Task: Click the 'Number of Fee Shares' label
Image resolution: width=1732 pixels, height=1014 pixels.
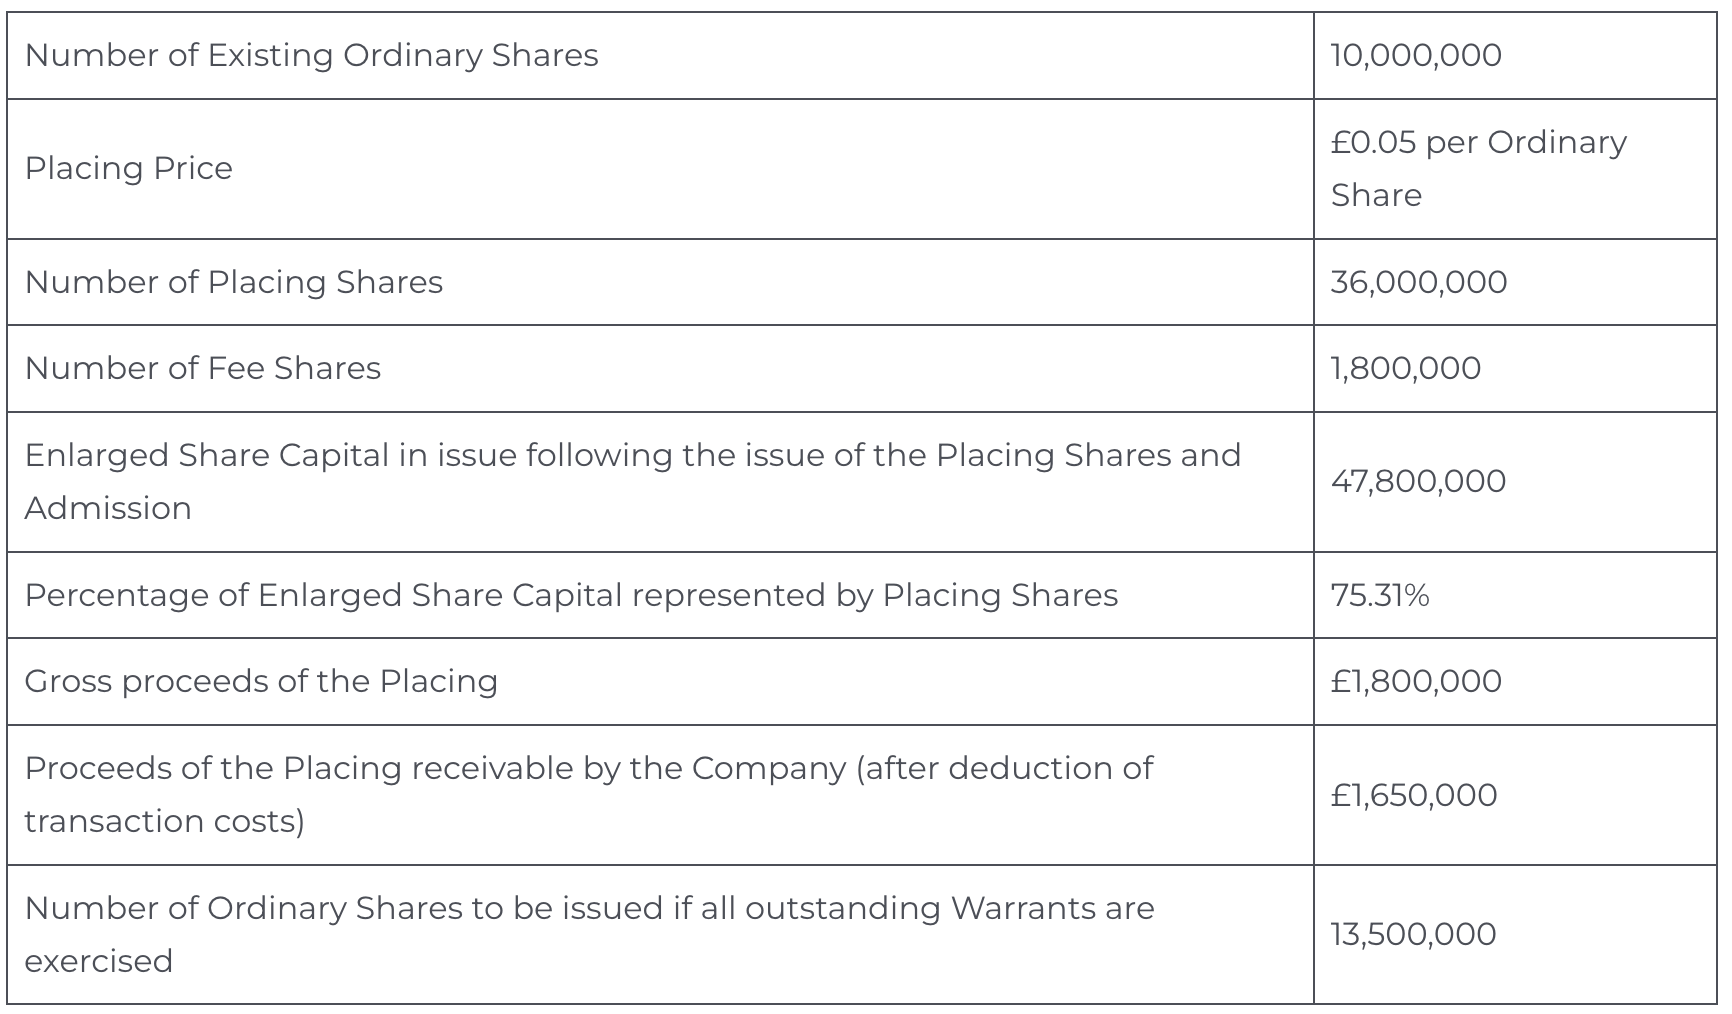Action: [202, 368]
